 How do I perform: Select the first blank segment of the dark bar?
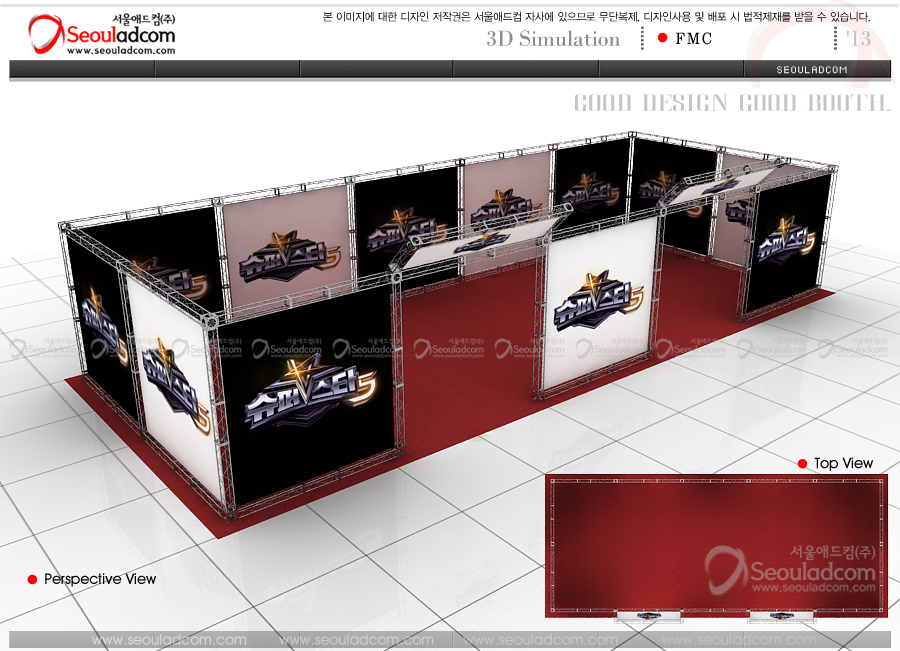pos(82,69)
